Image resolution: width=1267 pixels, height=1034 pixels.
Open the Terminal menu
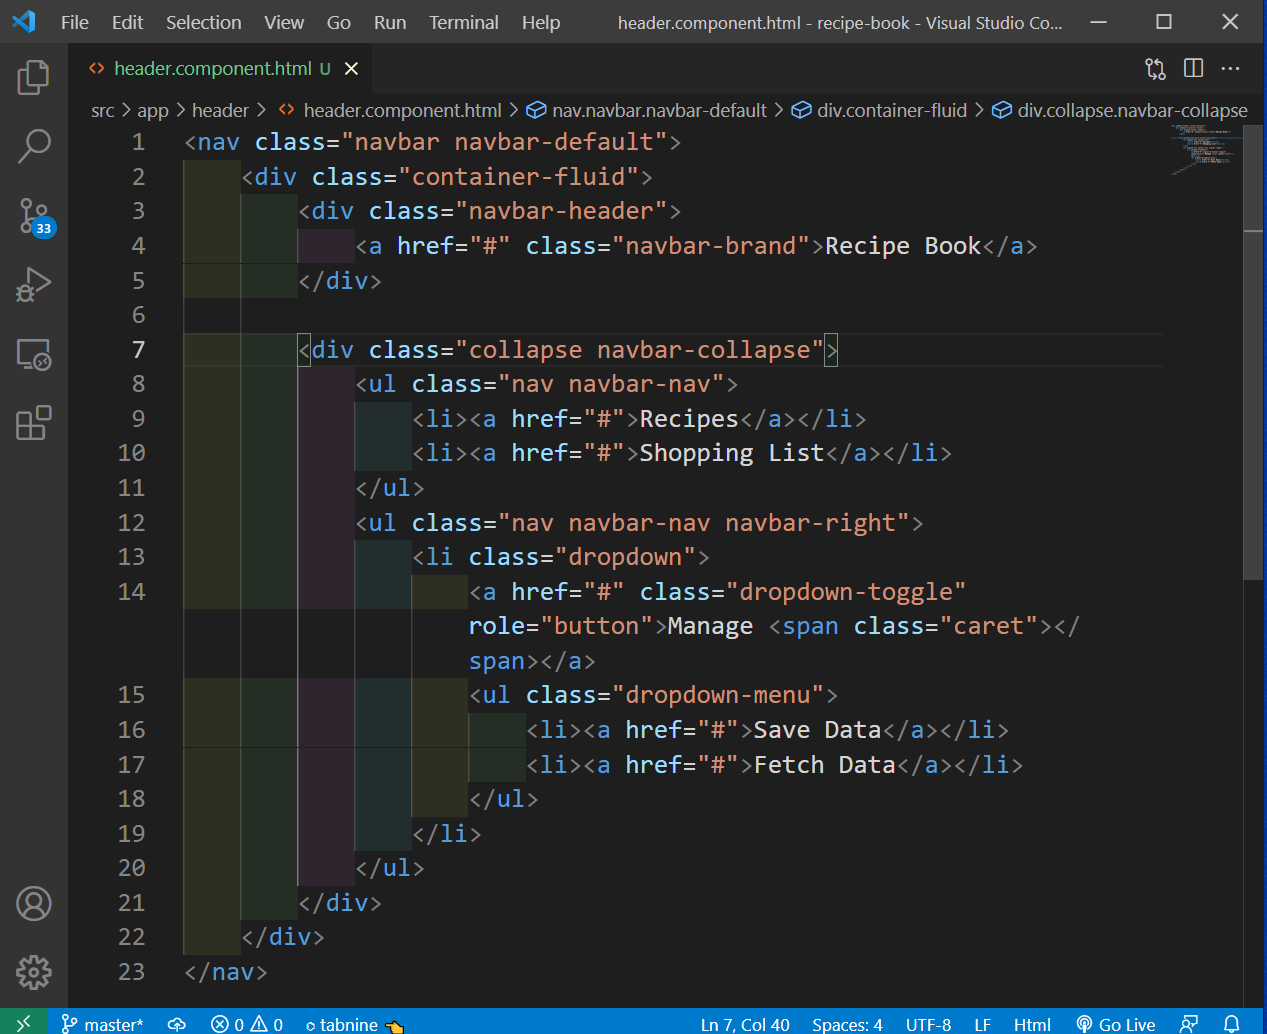coord(464,22)
